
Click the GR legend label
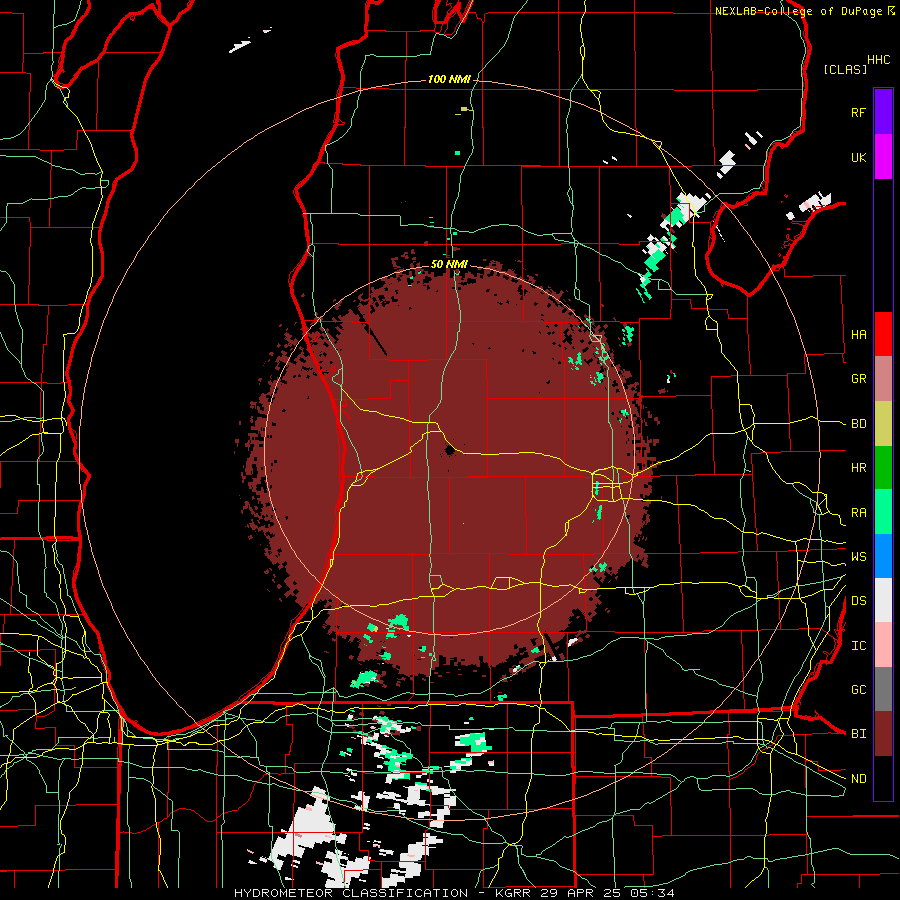pyautogui.click(x=858, y=379)
